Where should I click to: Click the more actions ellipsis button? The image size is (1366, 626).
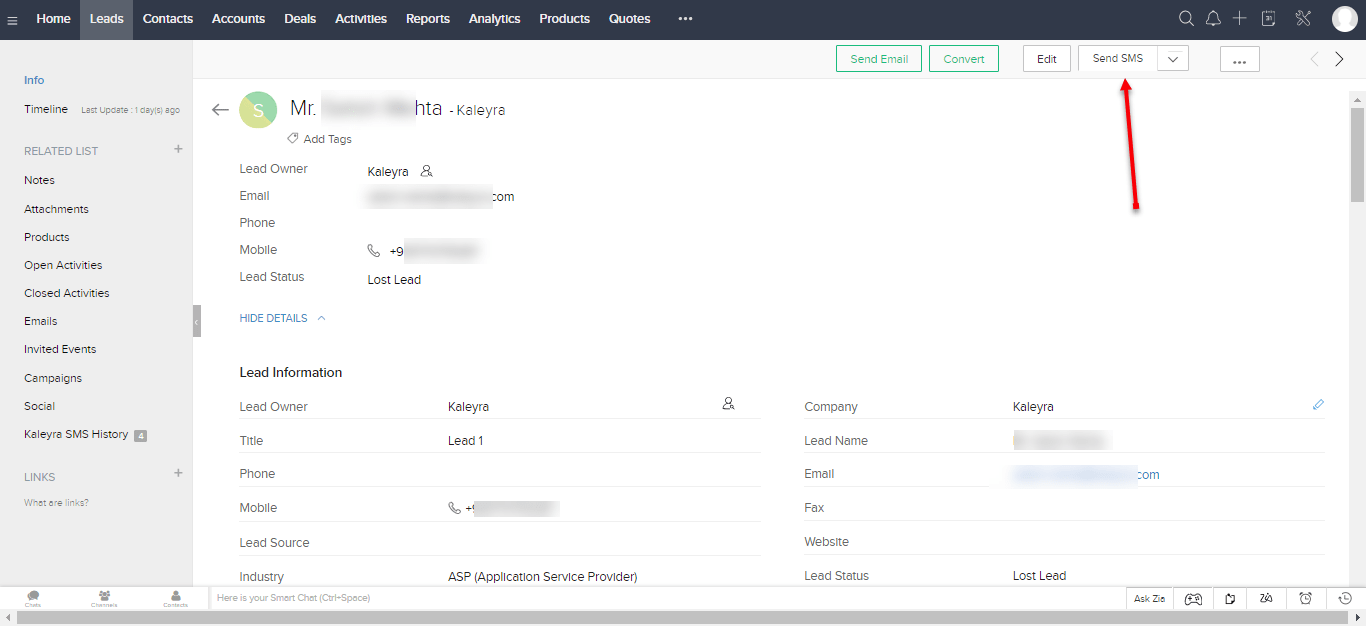click(1239, 59)
